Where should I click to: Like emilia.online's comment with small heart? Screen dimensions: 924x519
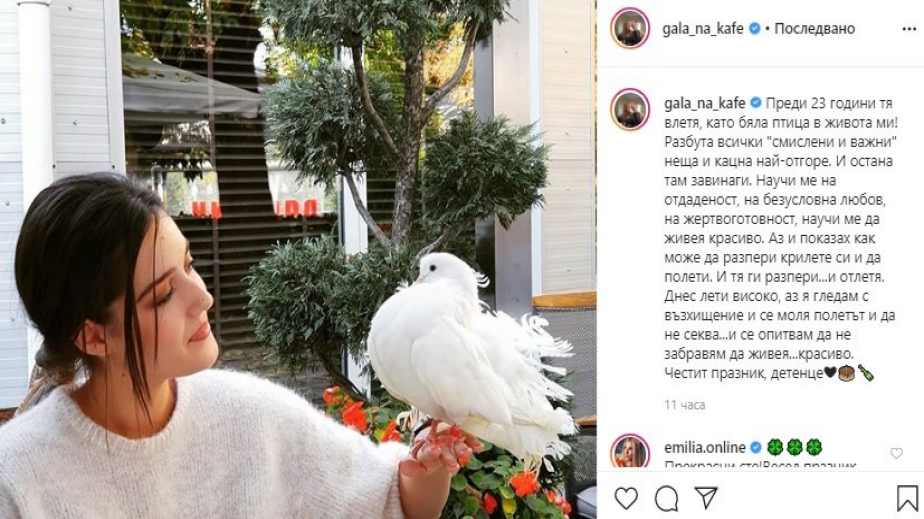[896, 453]
